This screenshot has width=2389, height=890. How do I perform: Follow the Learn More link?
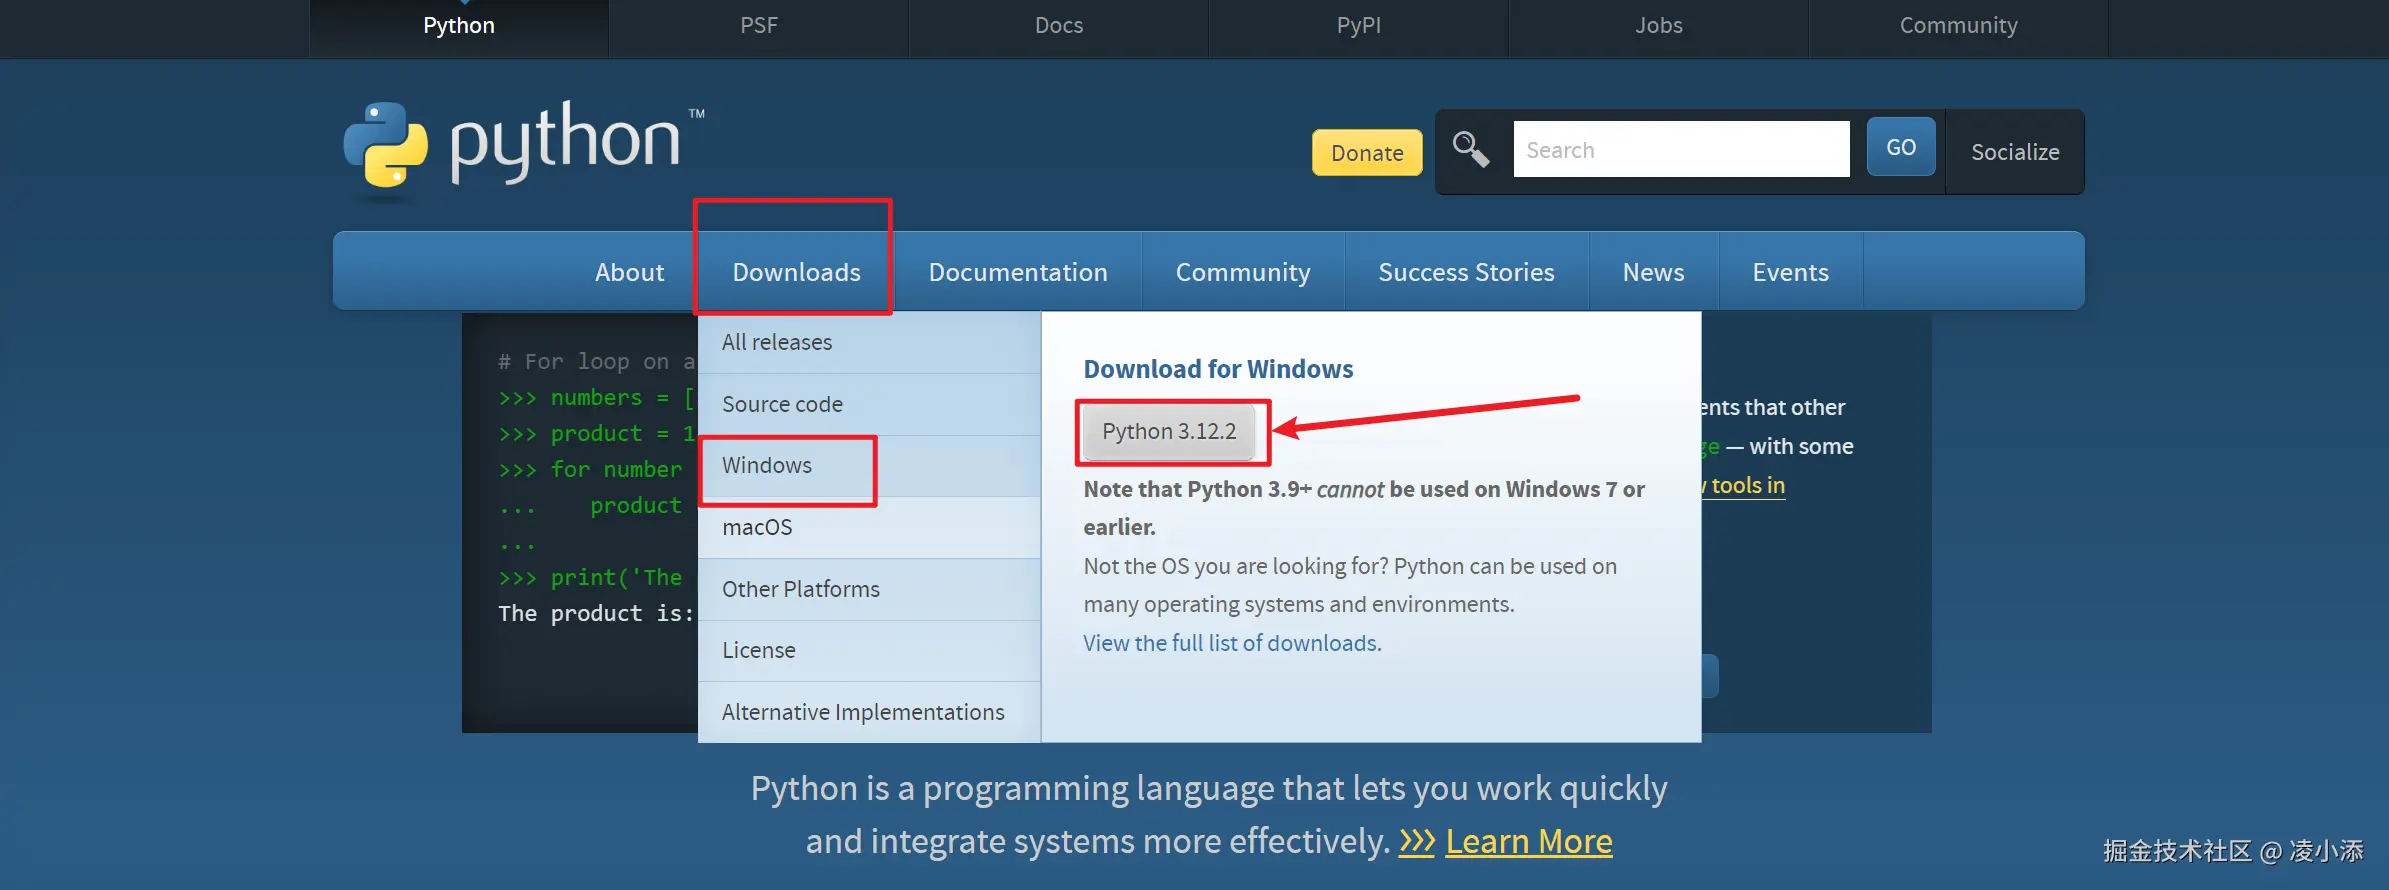(1528, 841)
